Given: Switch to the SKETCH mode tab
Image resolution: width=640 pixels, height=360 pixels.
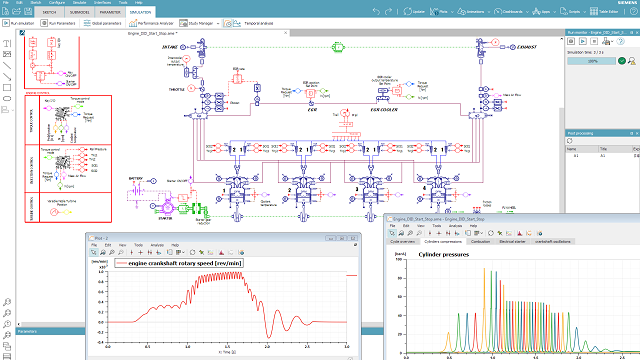Looking at the screenshot, I should [49, 12].
